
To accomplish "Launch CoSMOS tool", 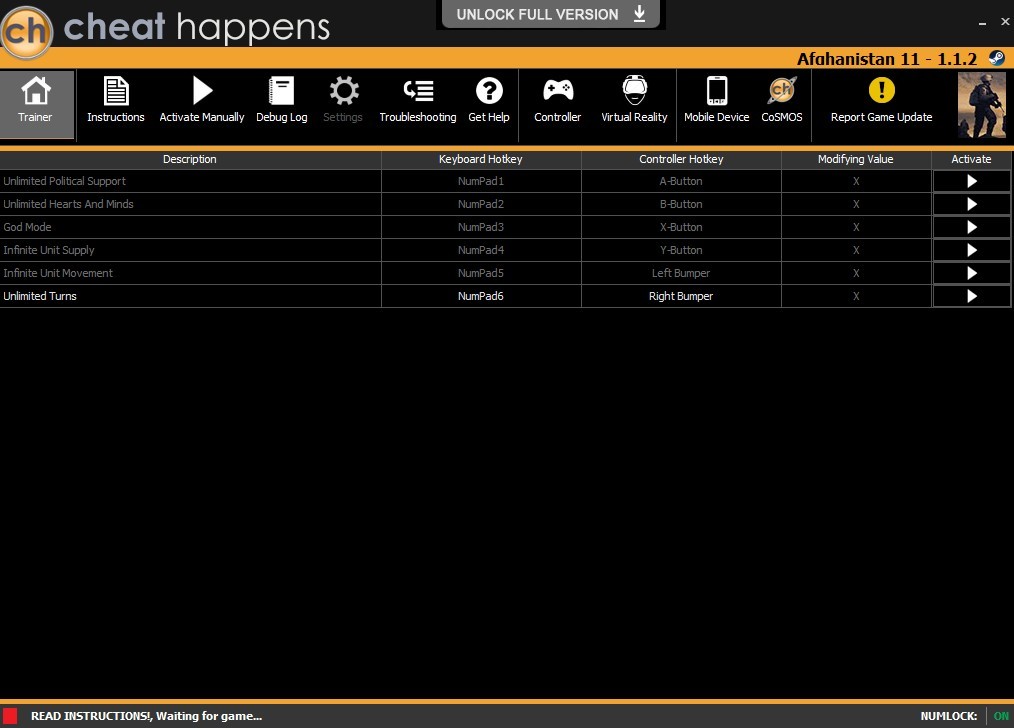I will [x=782, y=100].
